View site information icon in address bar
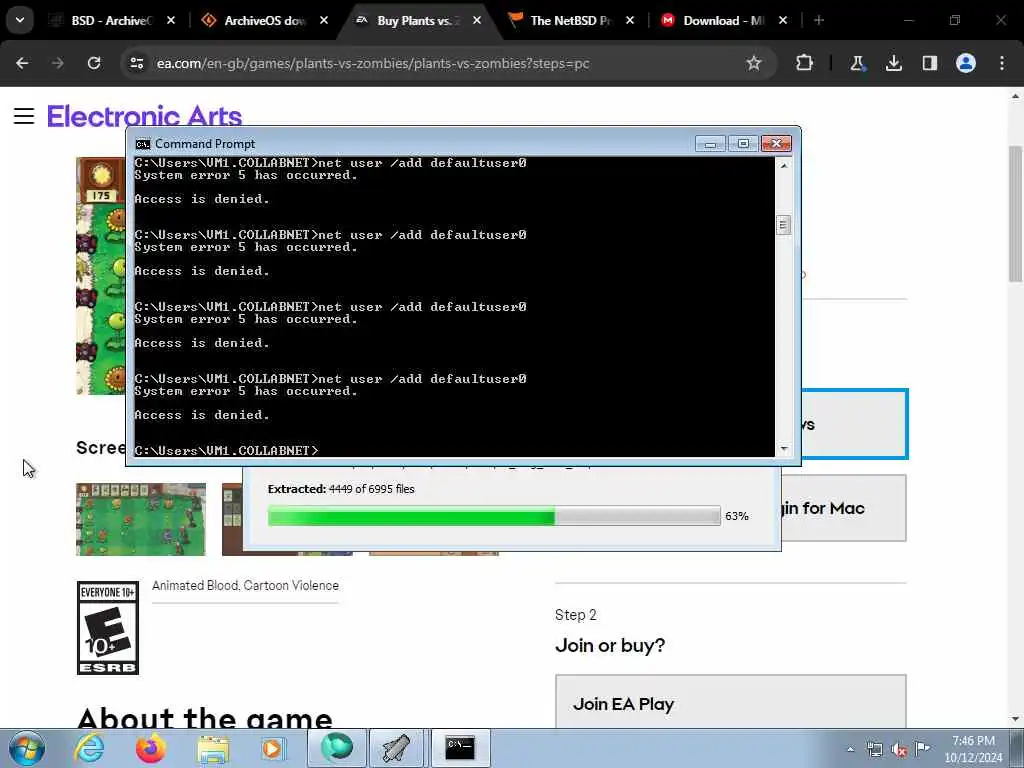The image size is (1024, 768). (136, 63)
